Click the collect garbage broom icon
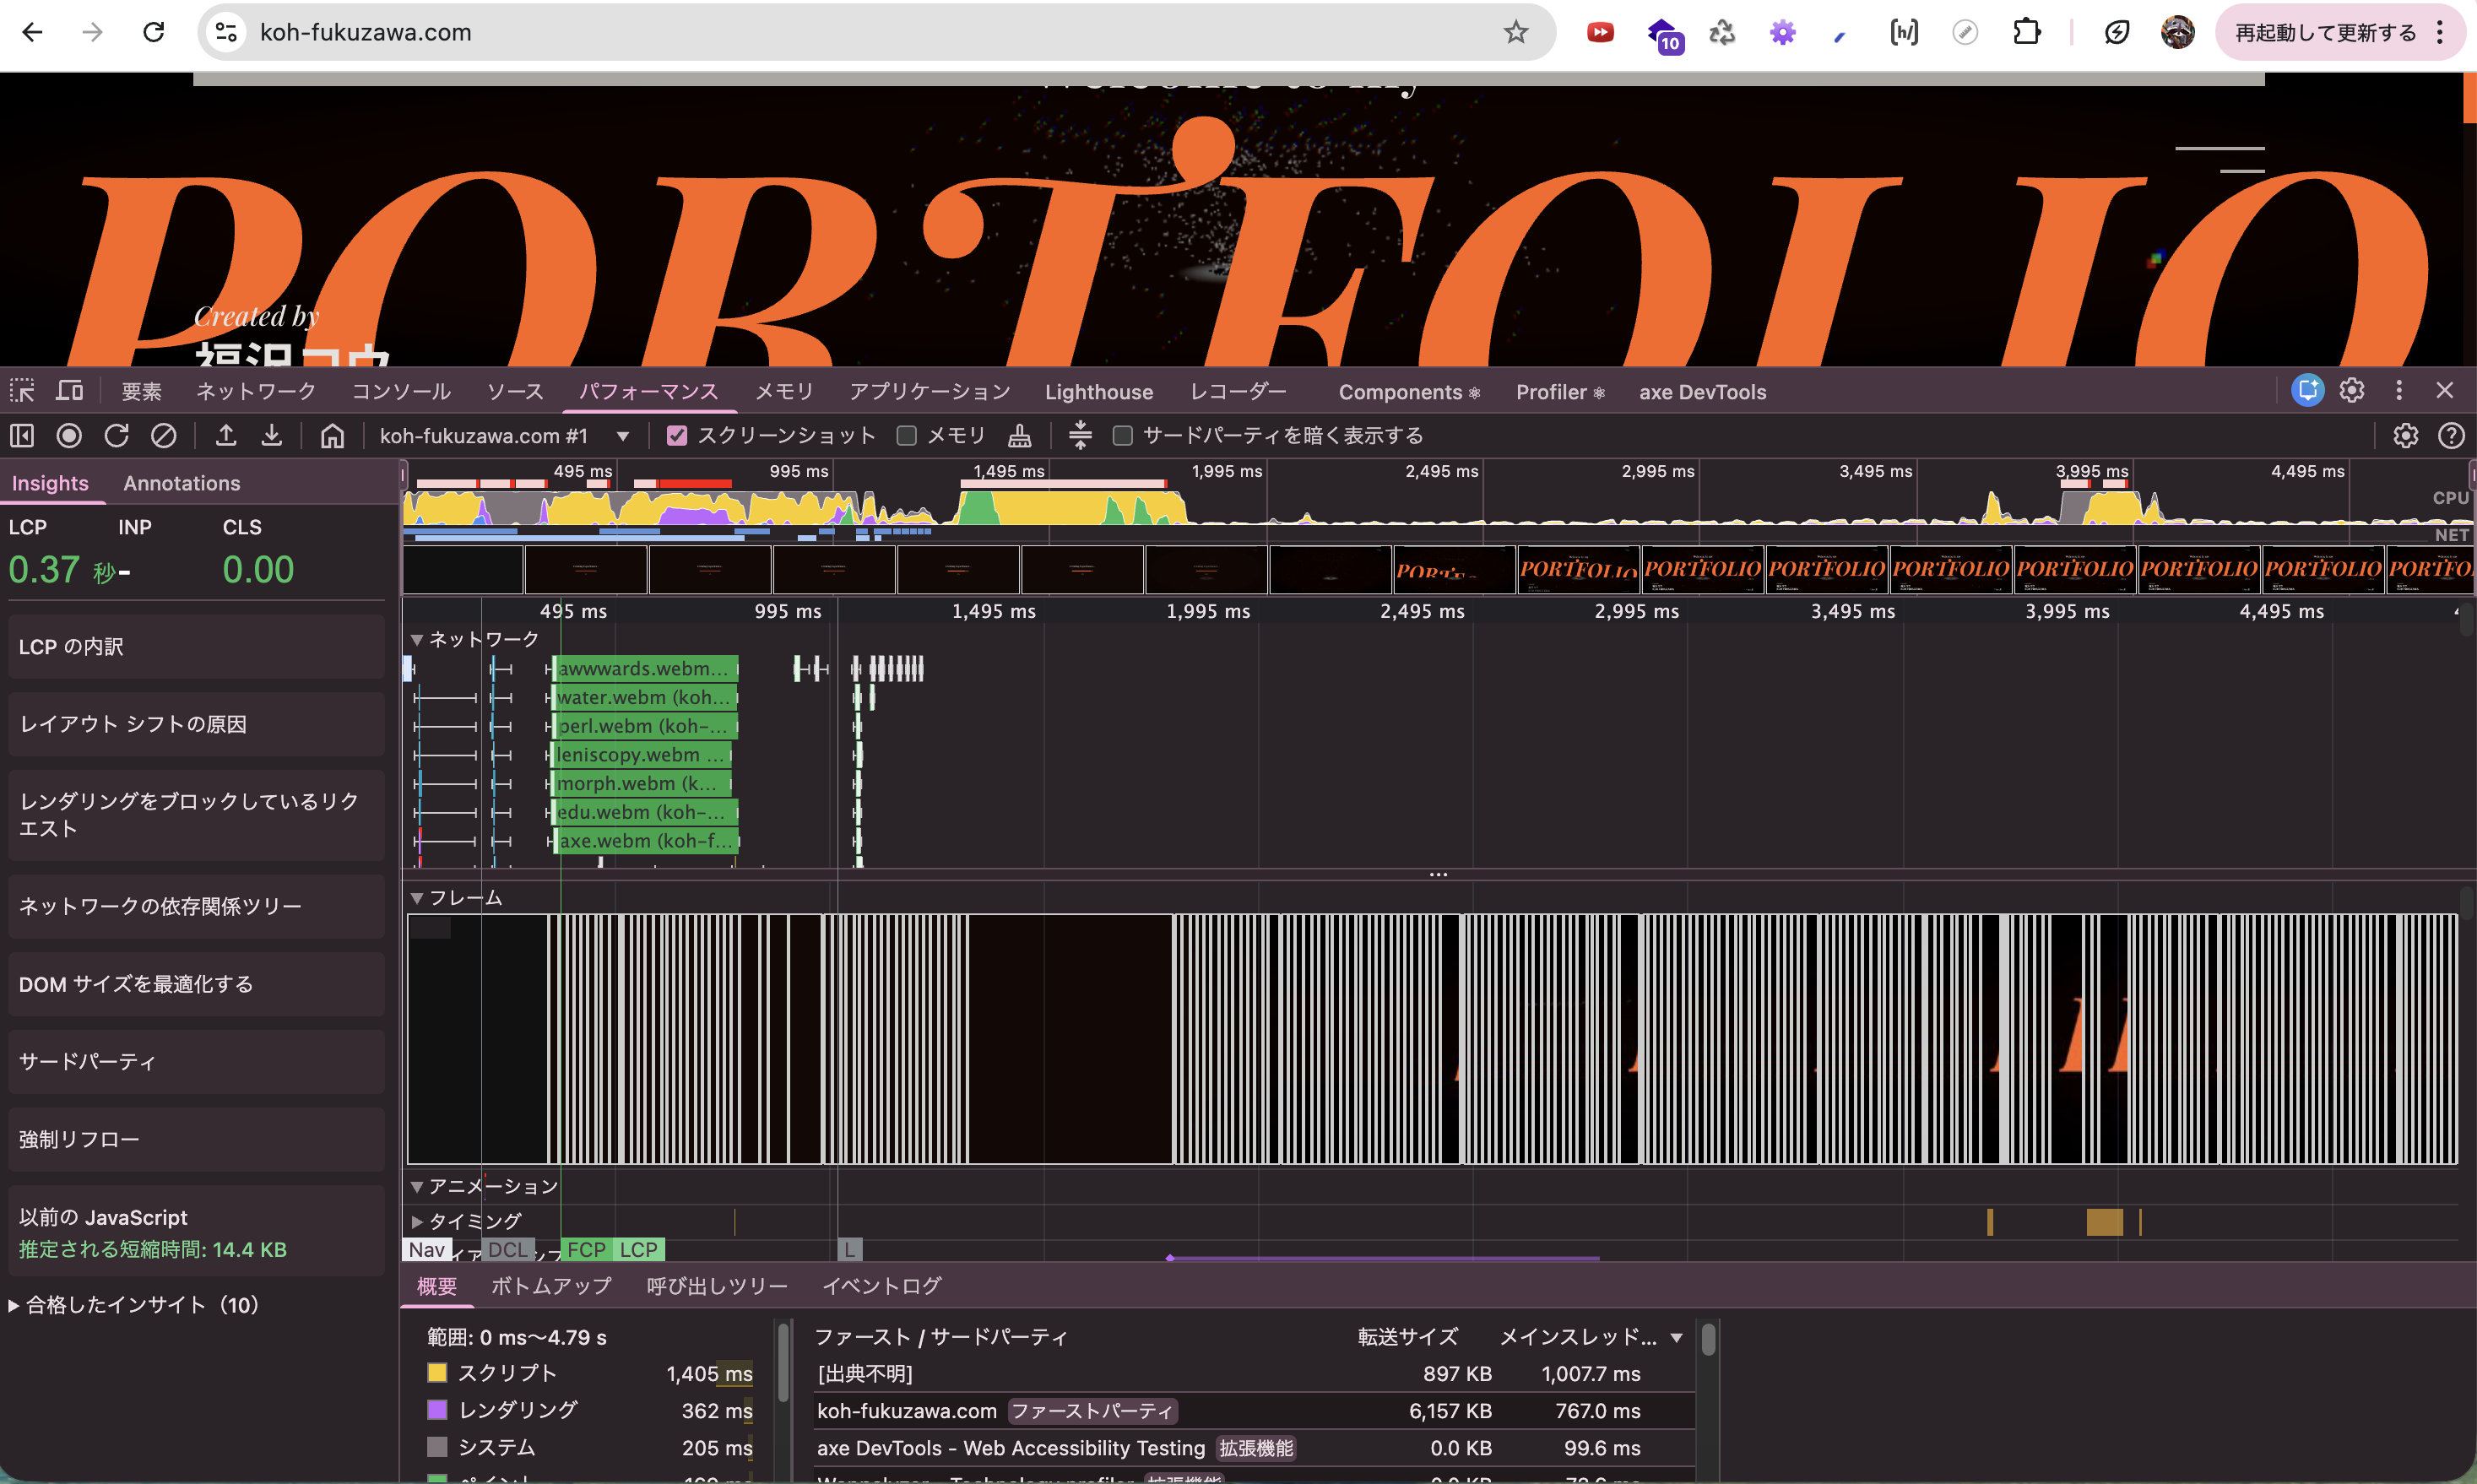 1019,436
